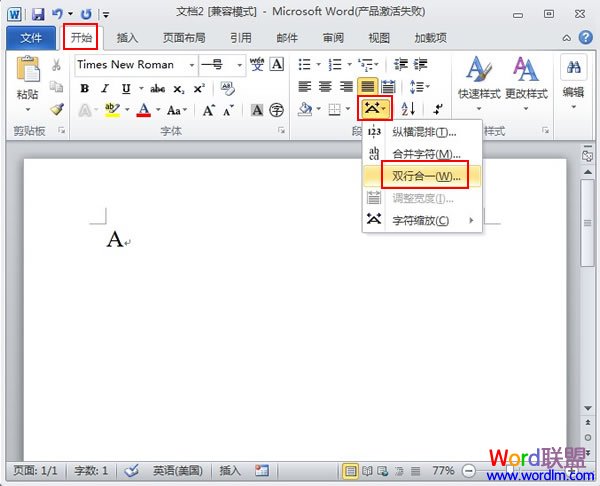The width and height of the screenshot is (600, 486).
Task: Toggle strikethrough abc formatting
Action: pos(157,89)
